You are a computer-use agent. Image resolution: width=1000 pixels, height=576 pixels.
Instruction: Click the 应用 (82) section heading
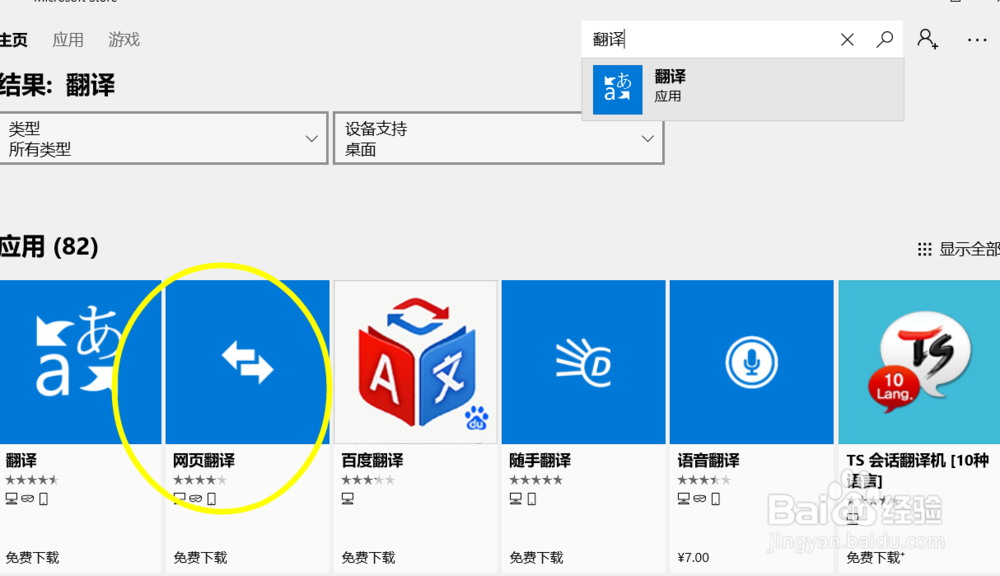(49, 247)
